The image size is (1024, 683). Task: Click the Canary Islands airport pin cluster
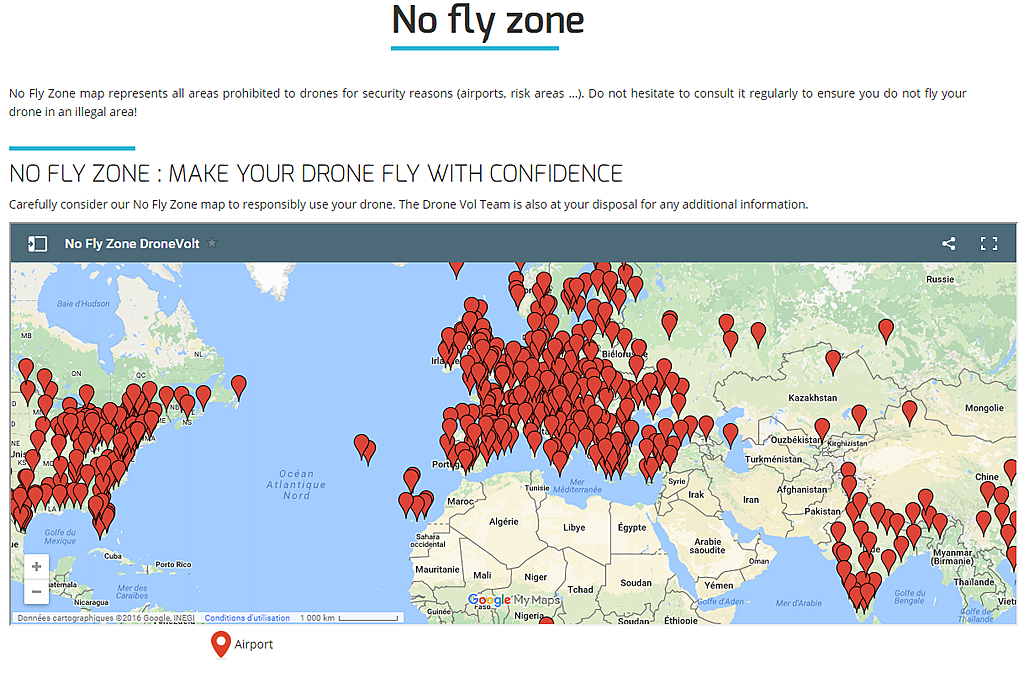(416, 505)
